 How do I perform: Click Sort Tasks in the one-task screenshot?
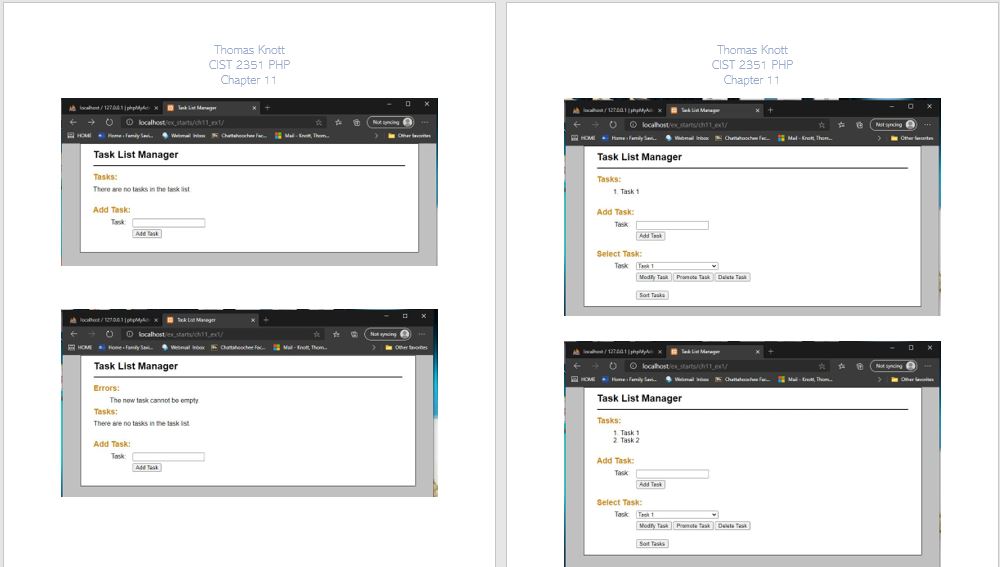click(x=652, y=295)
